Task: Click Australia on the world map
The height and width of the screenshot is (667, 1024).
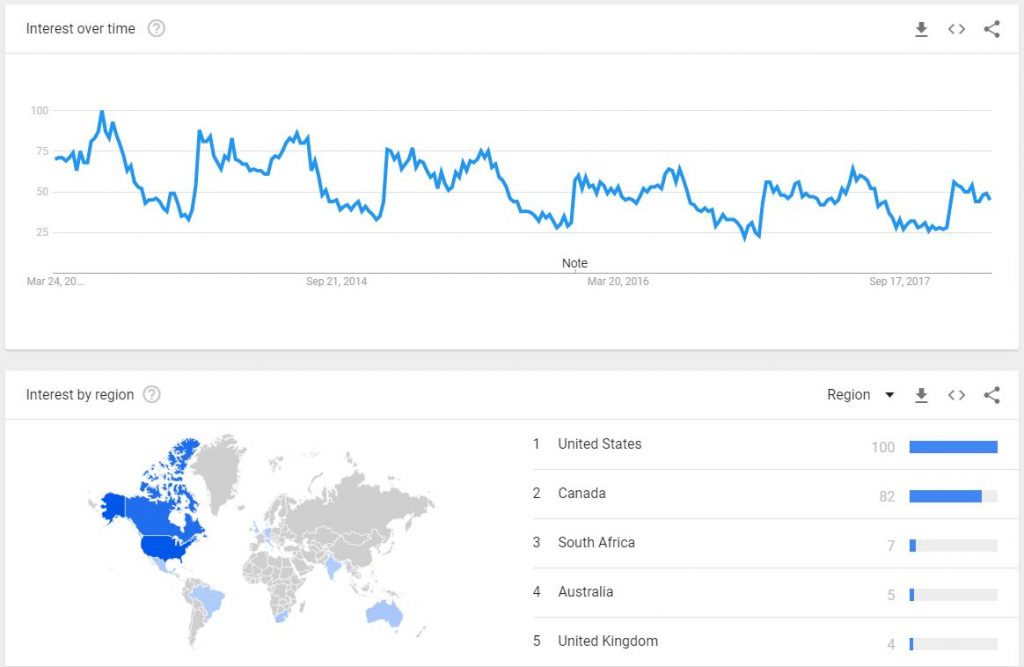Action: click(385, 613)
